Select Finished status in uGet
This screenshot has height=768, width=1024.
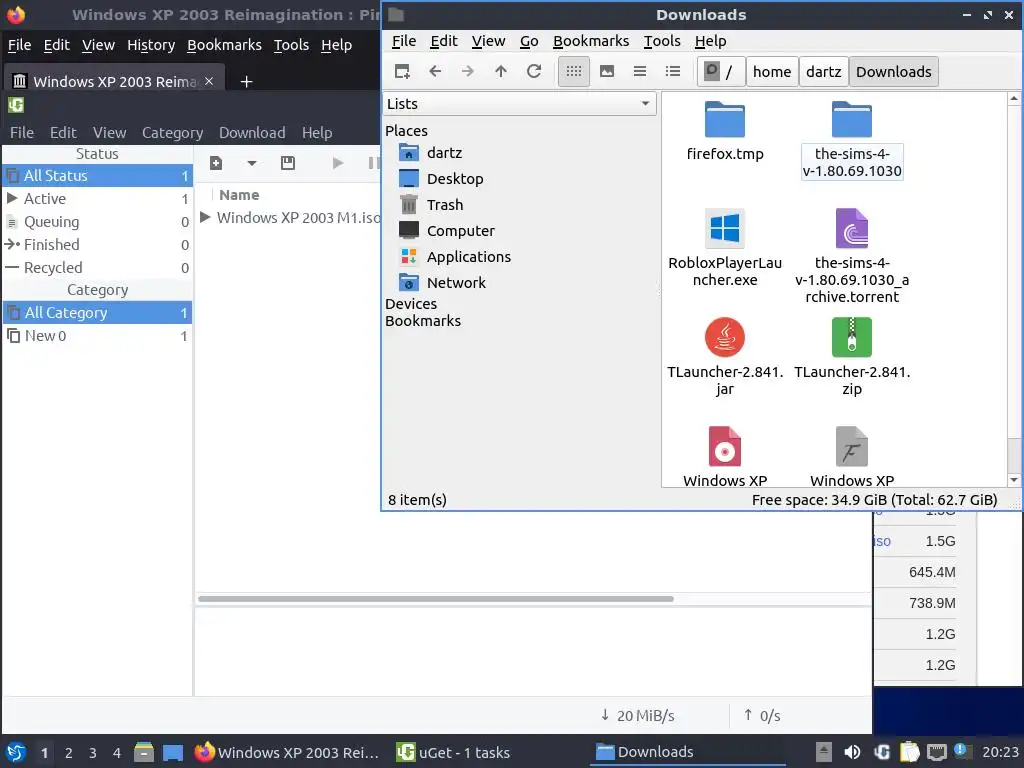click(x=97, y=245)
